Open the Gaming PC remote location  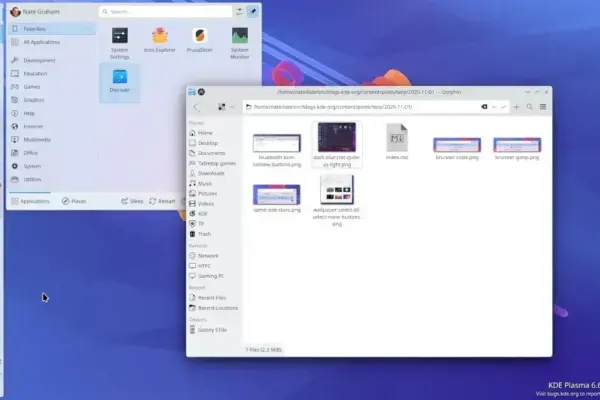point(214,276)
